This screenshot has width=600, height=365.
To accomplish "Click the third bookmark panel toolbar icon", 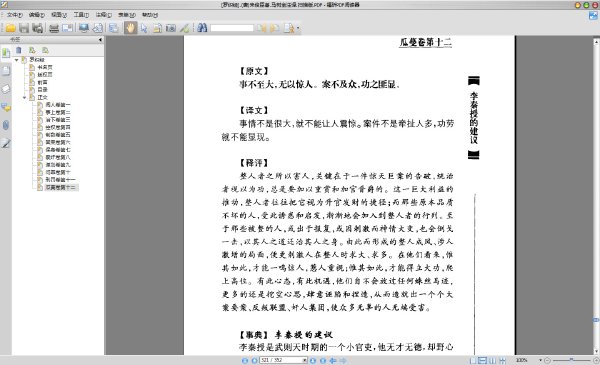I will pyautogui.click(x=46, y=50).
